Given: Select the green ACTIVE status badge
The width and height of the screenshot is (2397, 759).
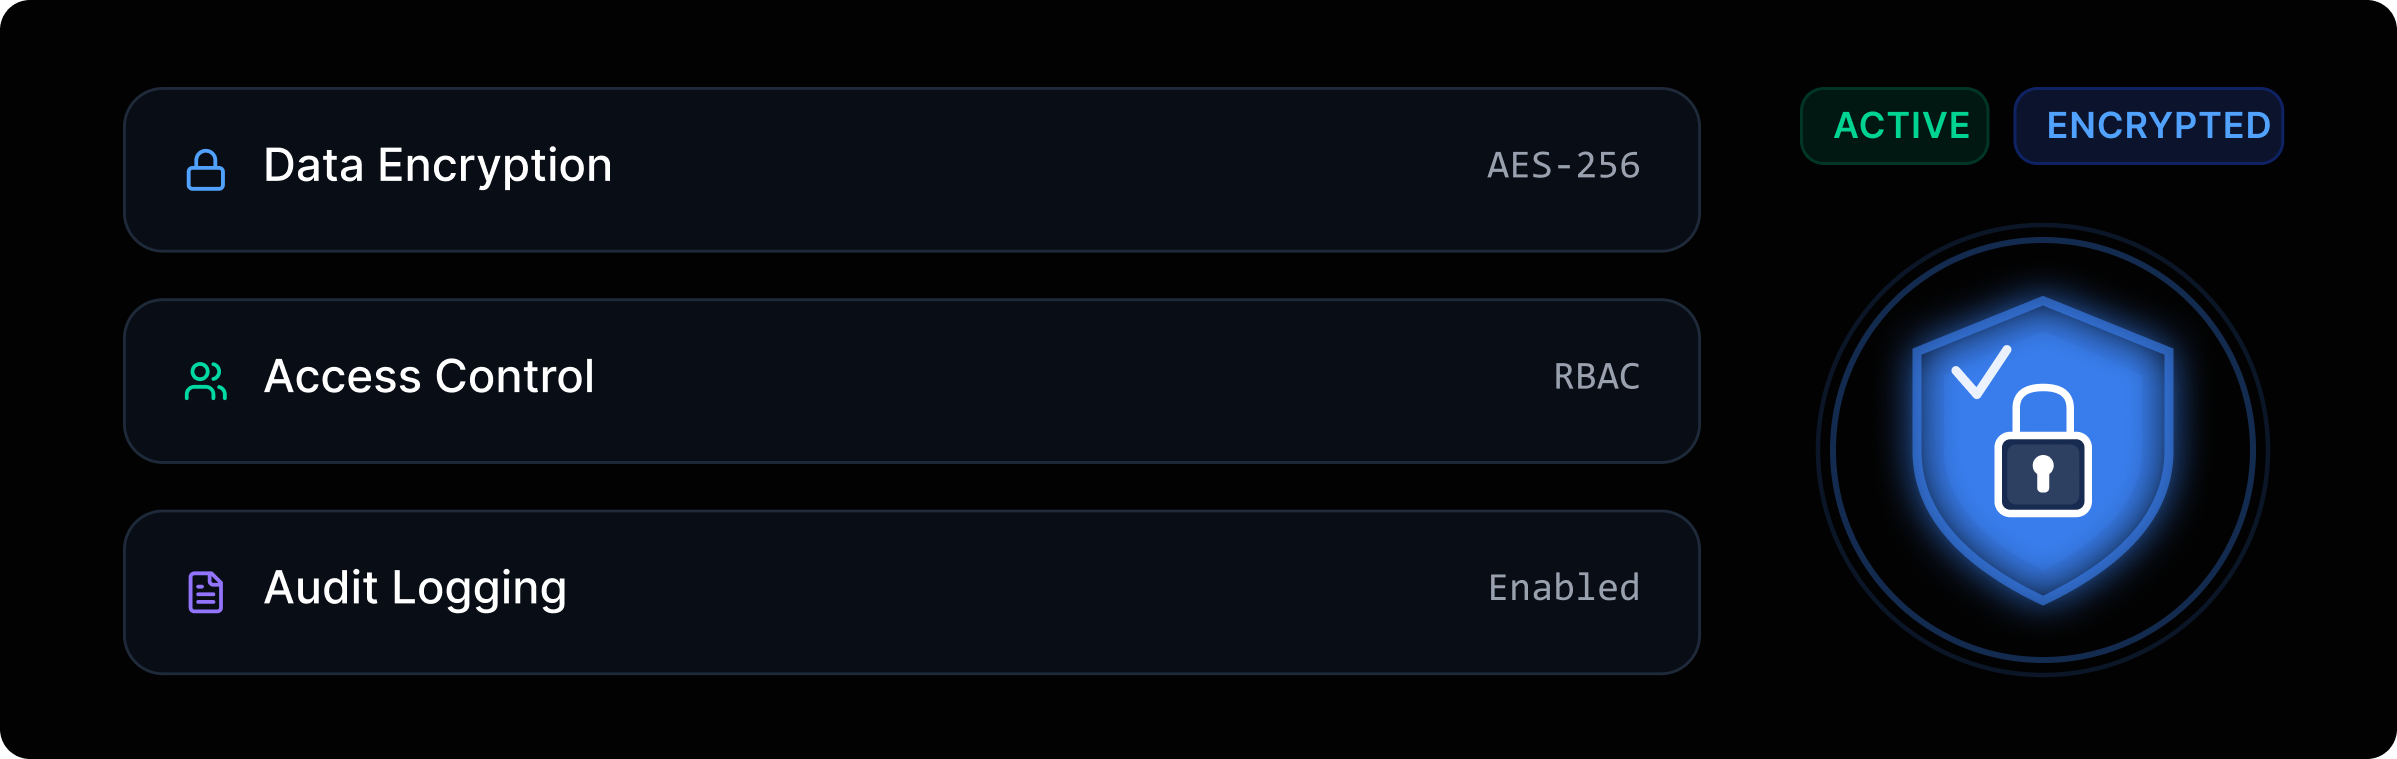Looking at the screenshot, I should pyautogui.click(x=1894, y=126).
